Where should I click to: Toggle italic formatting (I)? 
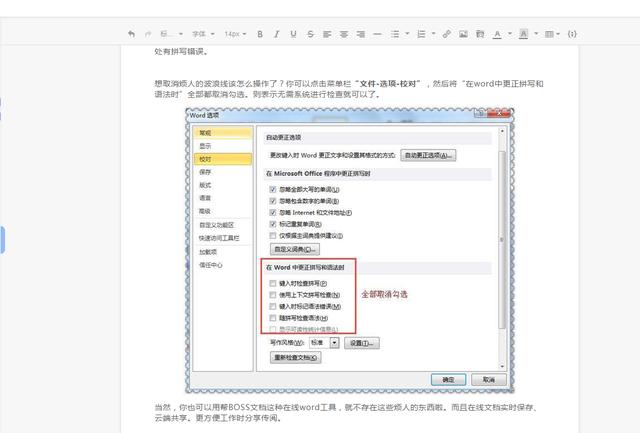277,34
